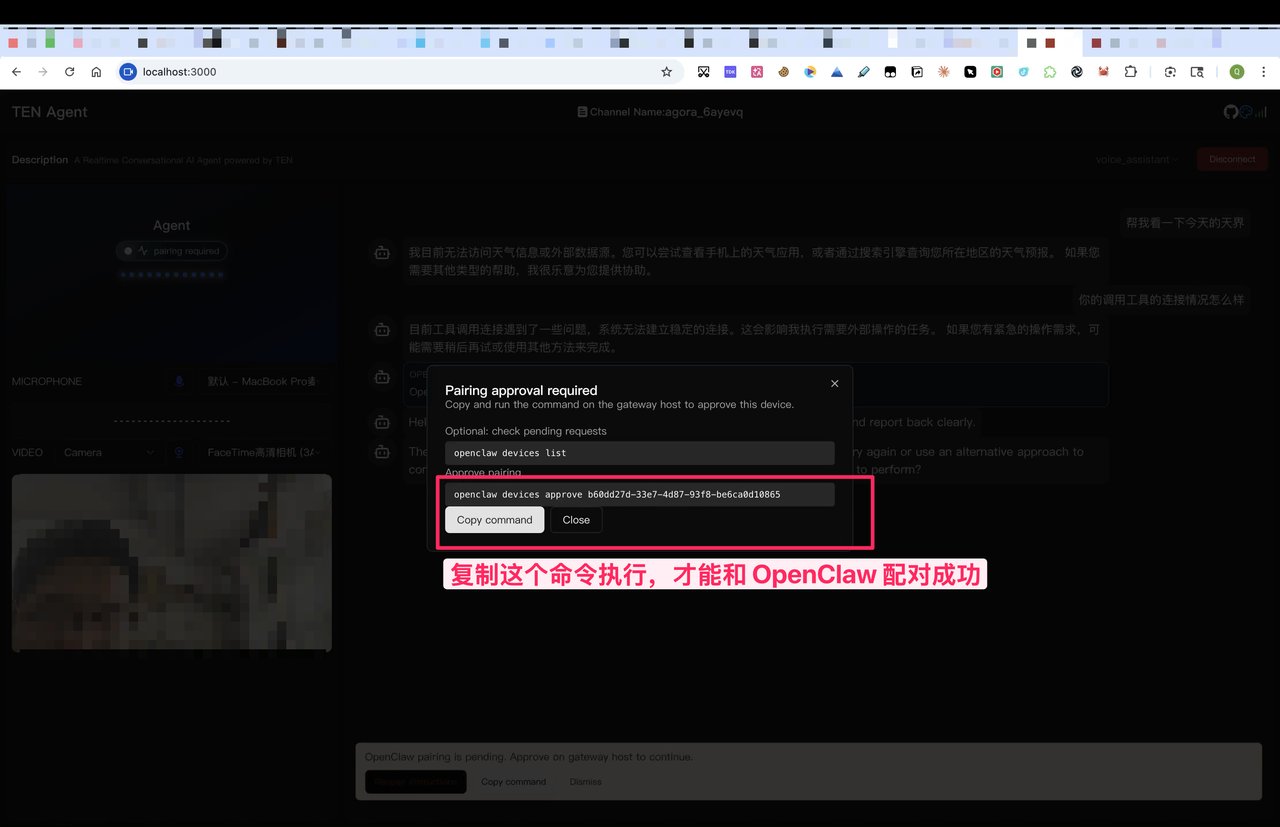This screenshot has height=827, width=1280.
Task: Open the scissors extension icon
Action: pos(704,72)
